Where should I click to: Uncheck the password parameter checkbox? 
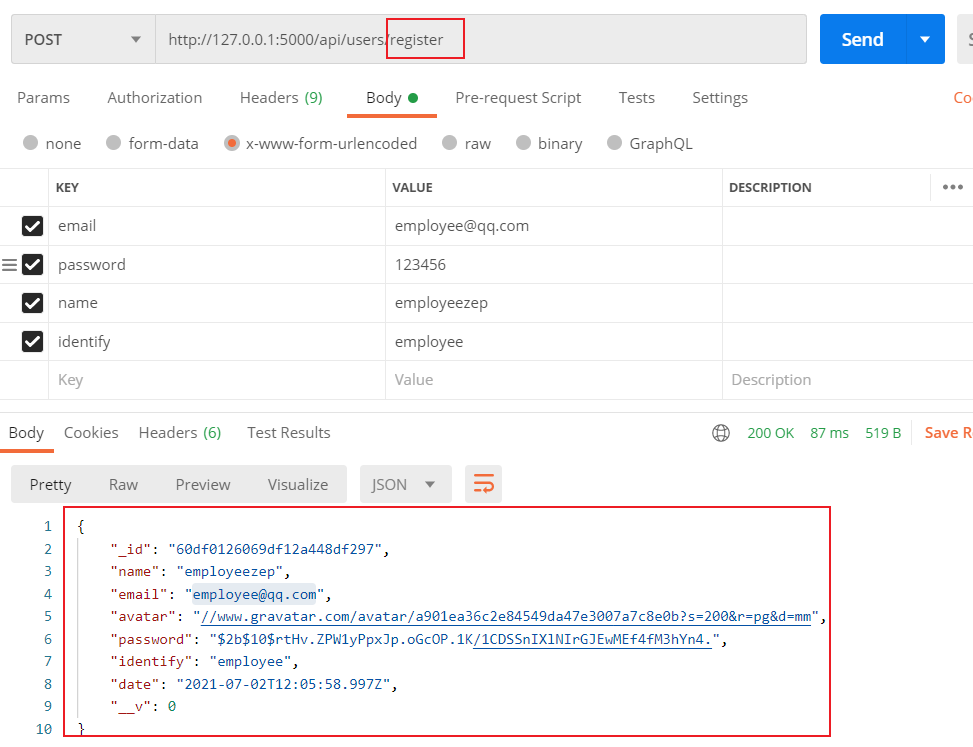pos(32,265)
